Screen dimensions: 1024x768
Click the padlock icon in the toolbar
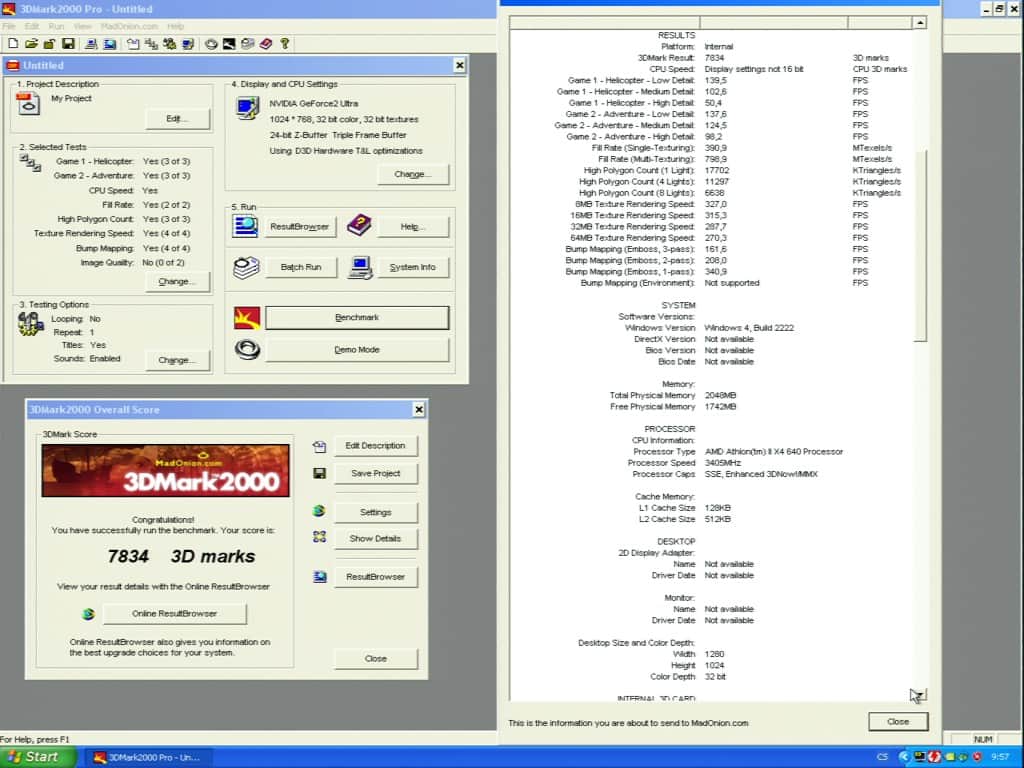pos(49,44)
